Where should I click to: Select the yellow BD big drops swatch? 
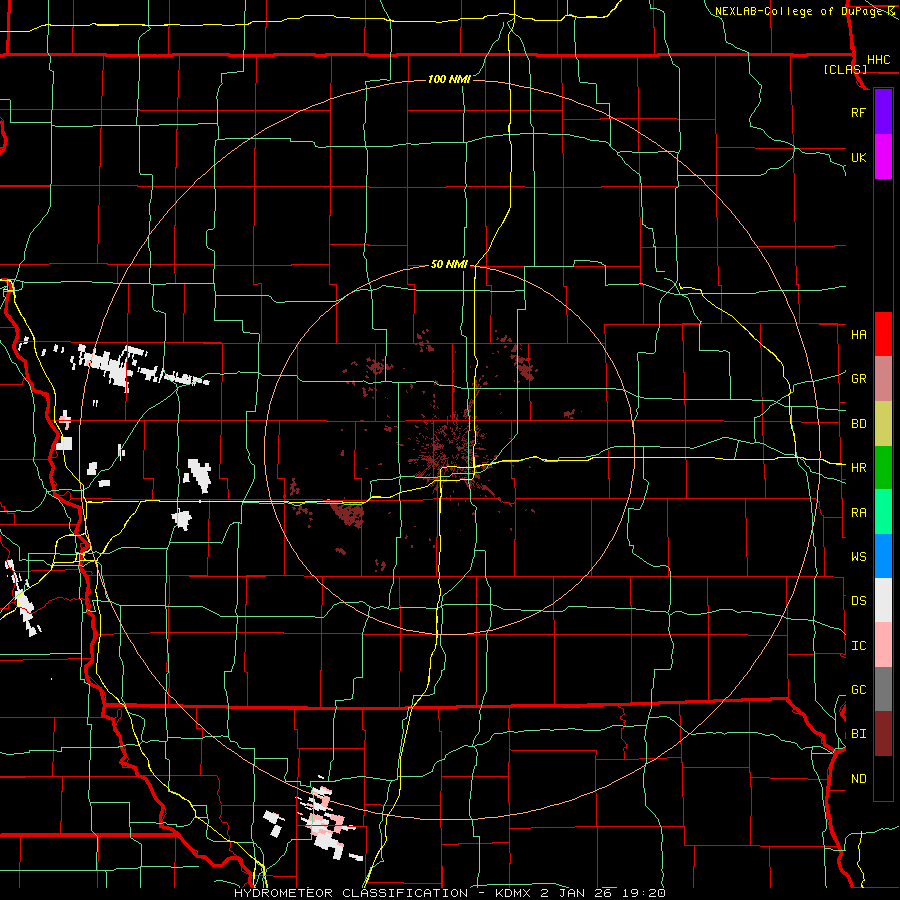(x=883, y=423)
